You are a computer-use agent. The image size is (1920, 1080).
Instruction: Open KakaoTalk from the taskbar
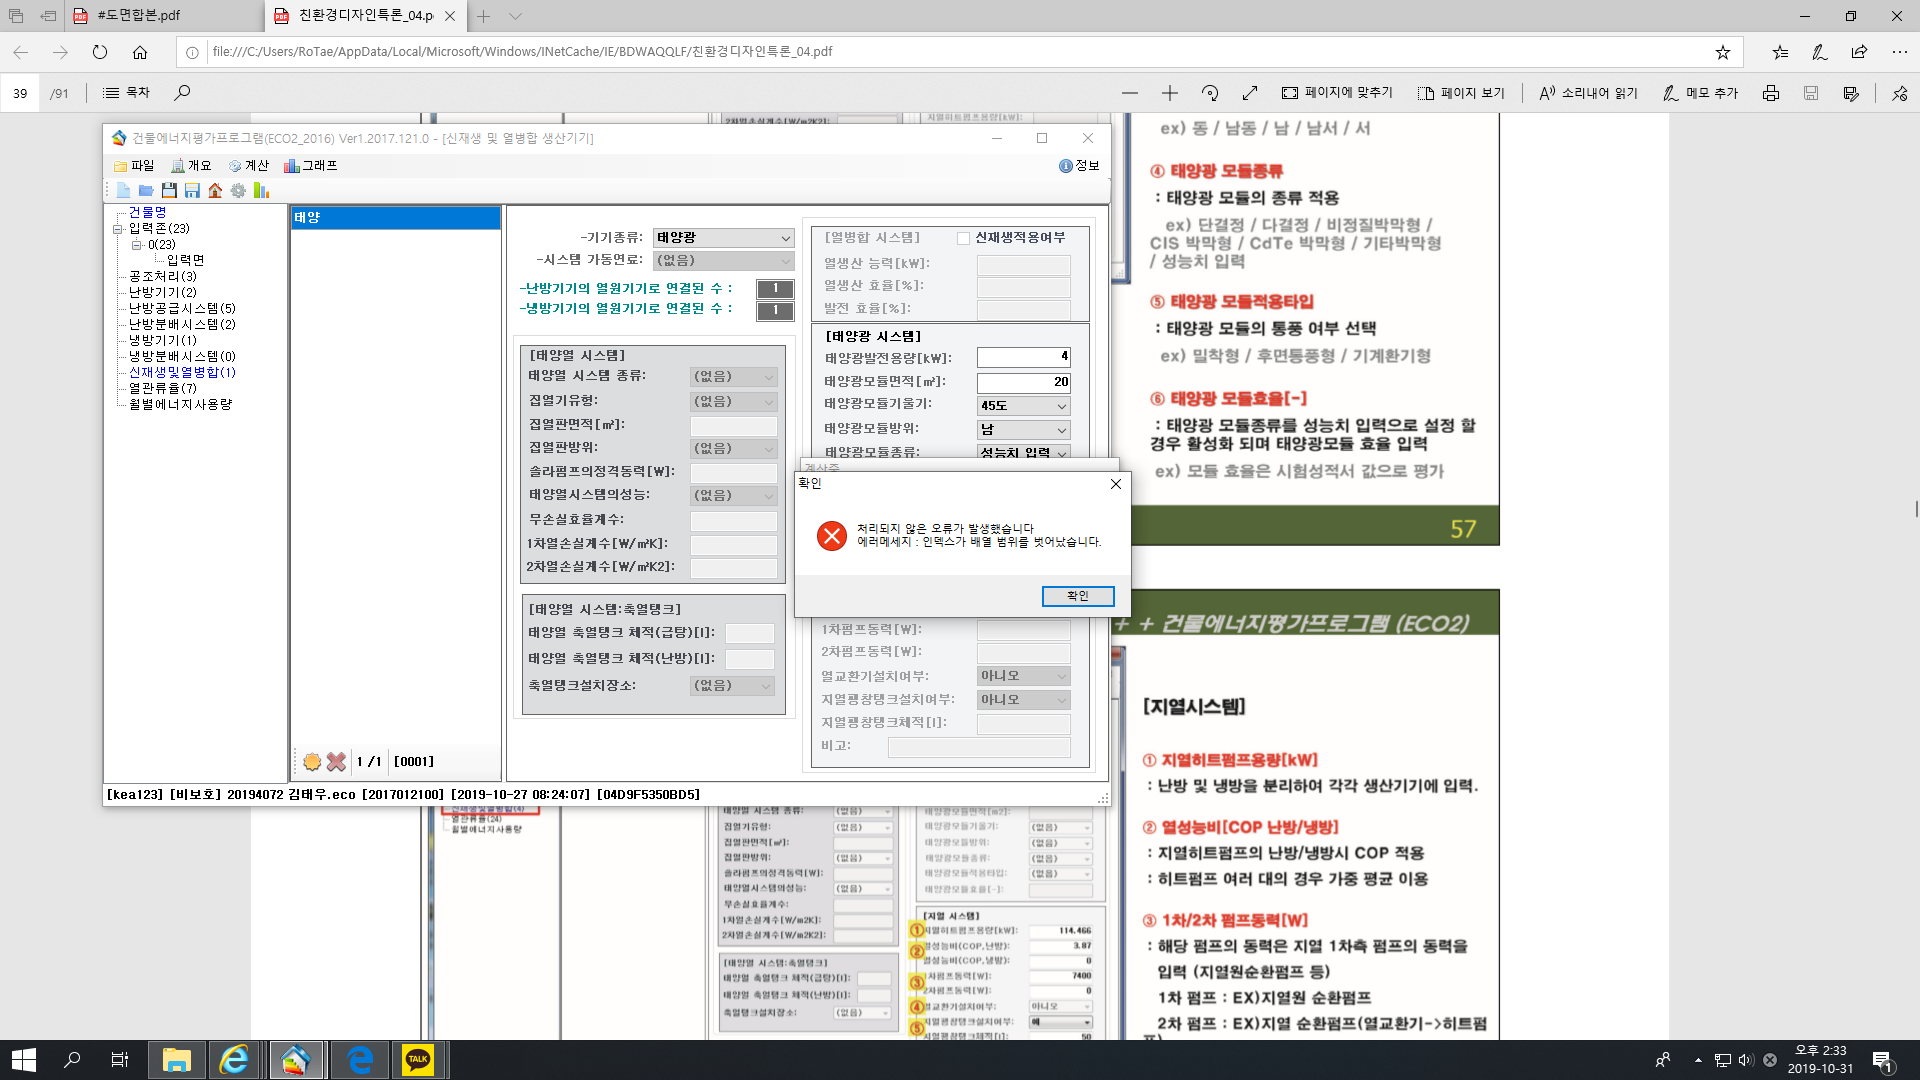[x=418, y=1059]
